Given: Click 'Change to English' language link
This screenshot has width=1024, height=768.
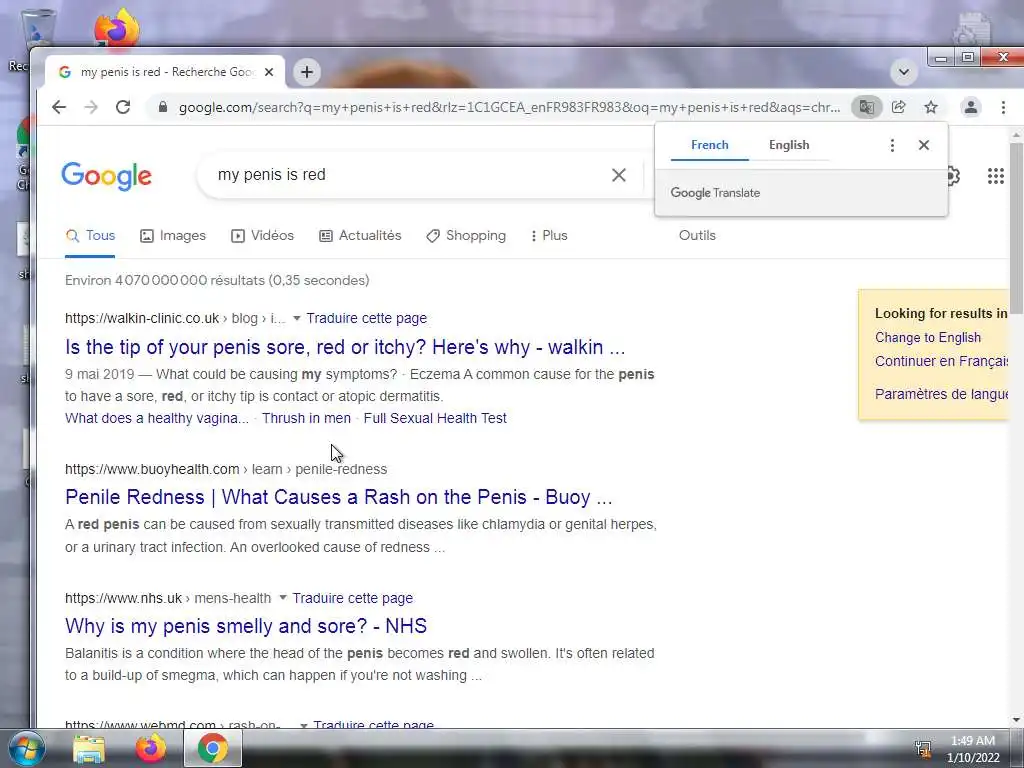Looking at the screenshot, I should point(927,338).
